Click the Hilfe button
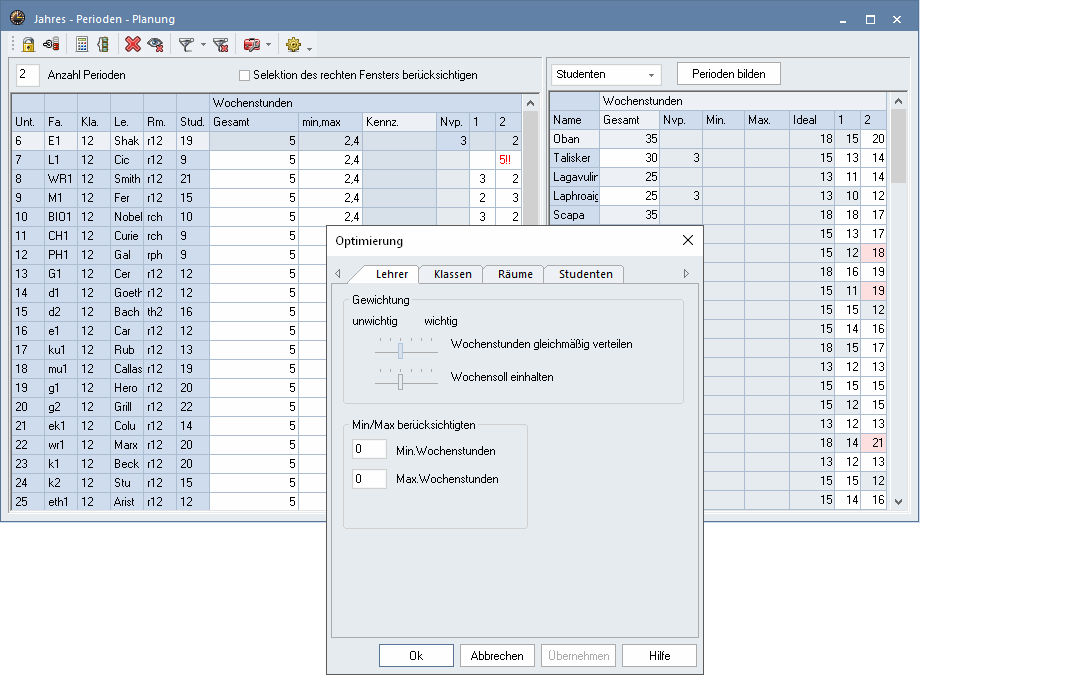Screen dimensions: 1089x700 click(x=659, y=656)
